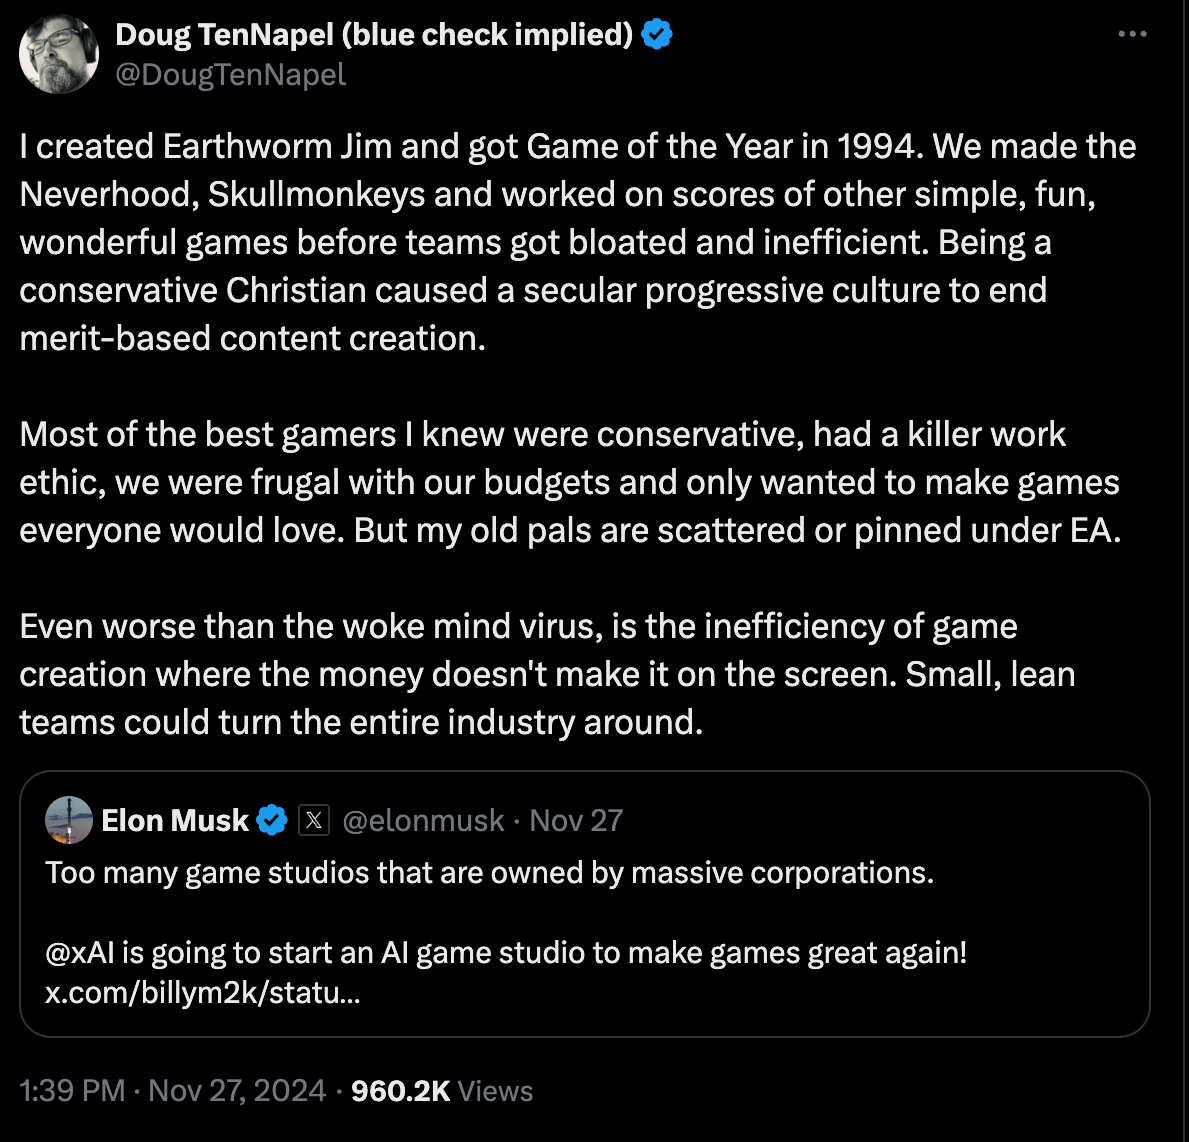Click Elon Musk's blue verified checkmark
Image resolution: width=1189 pixels, height=1142 pixels.
(272, 821)
